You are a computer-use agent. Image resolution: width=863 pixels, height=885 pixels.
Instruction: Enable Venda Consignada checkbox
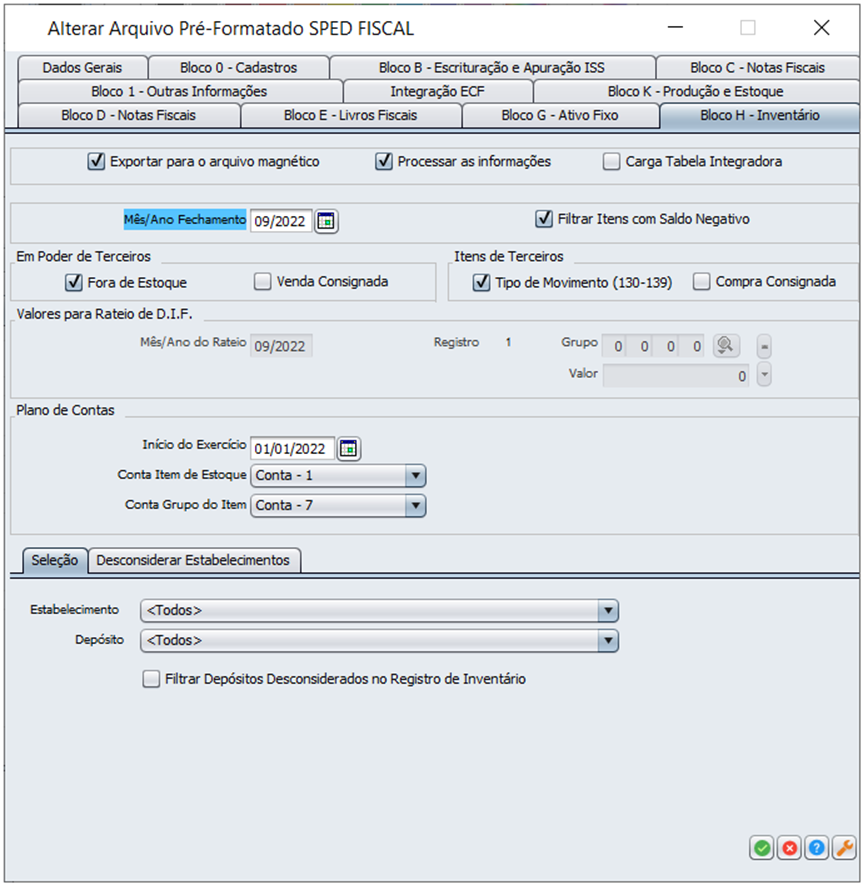pyautogui.click(x=262, y=281)
